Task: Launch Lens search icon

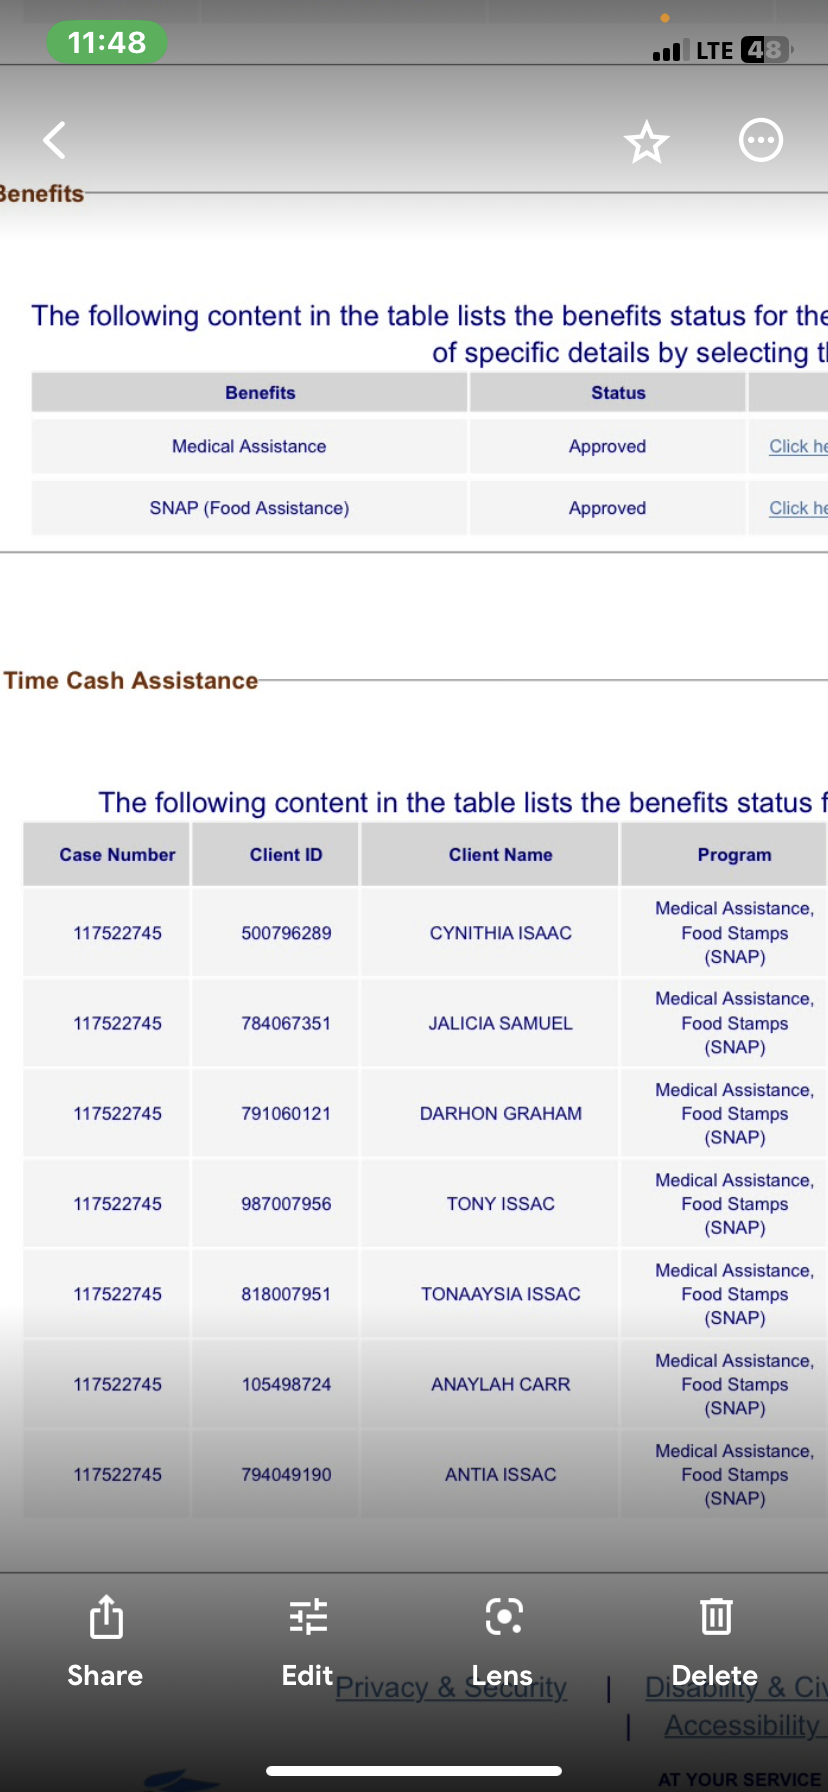Action: pos(503,1616)
